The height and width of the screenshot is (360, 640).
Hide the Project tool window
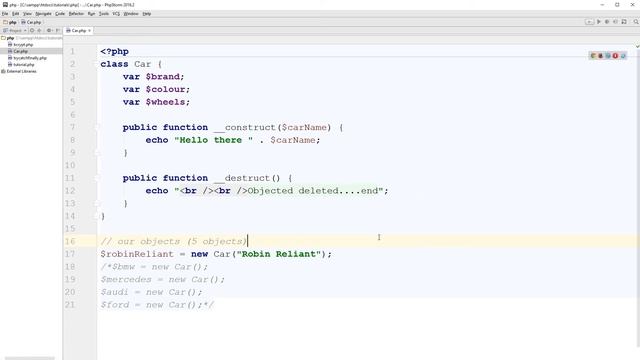coord(58,30)
